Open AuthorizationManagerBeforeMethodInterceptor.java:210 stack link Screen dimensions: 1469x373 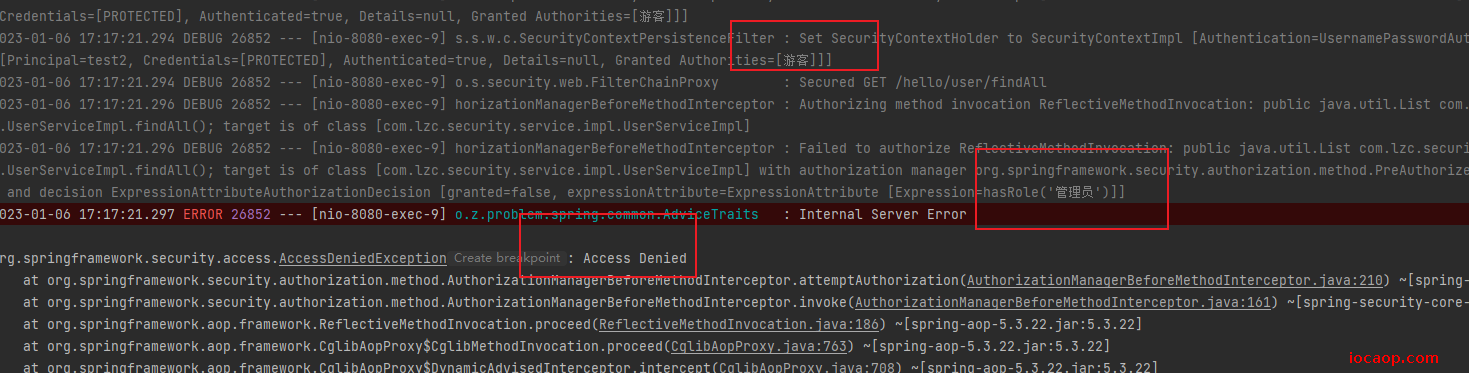tap(1174, 280)
